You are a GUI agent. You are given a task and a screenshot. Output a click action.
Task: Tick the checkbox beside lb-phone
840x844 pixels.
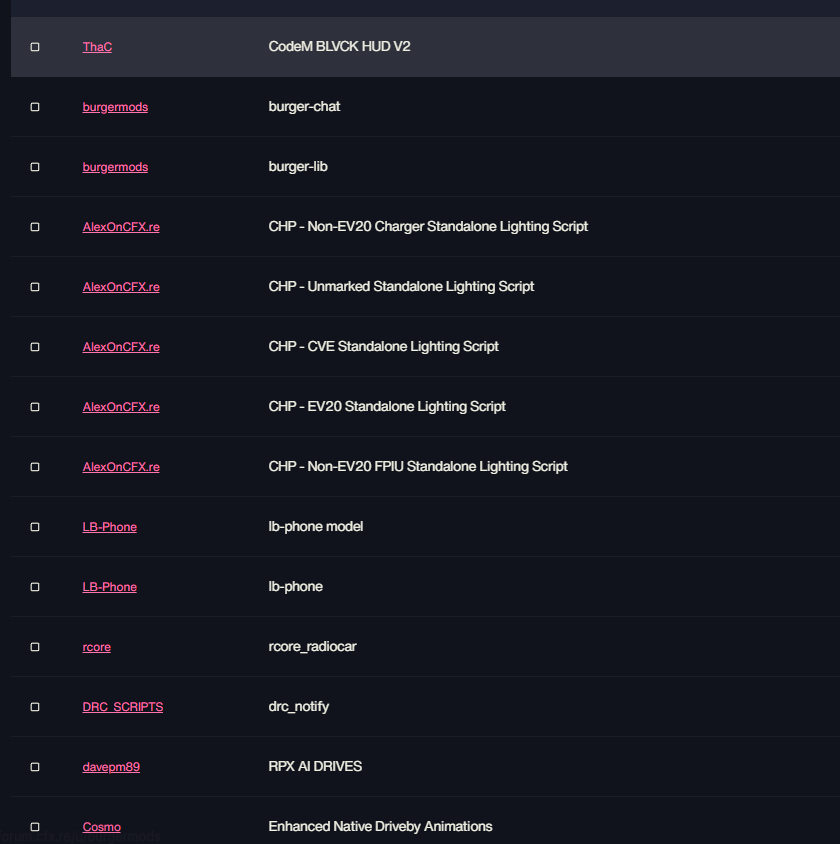[35, 587]
